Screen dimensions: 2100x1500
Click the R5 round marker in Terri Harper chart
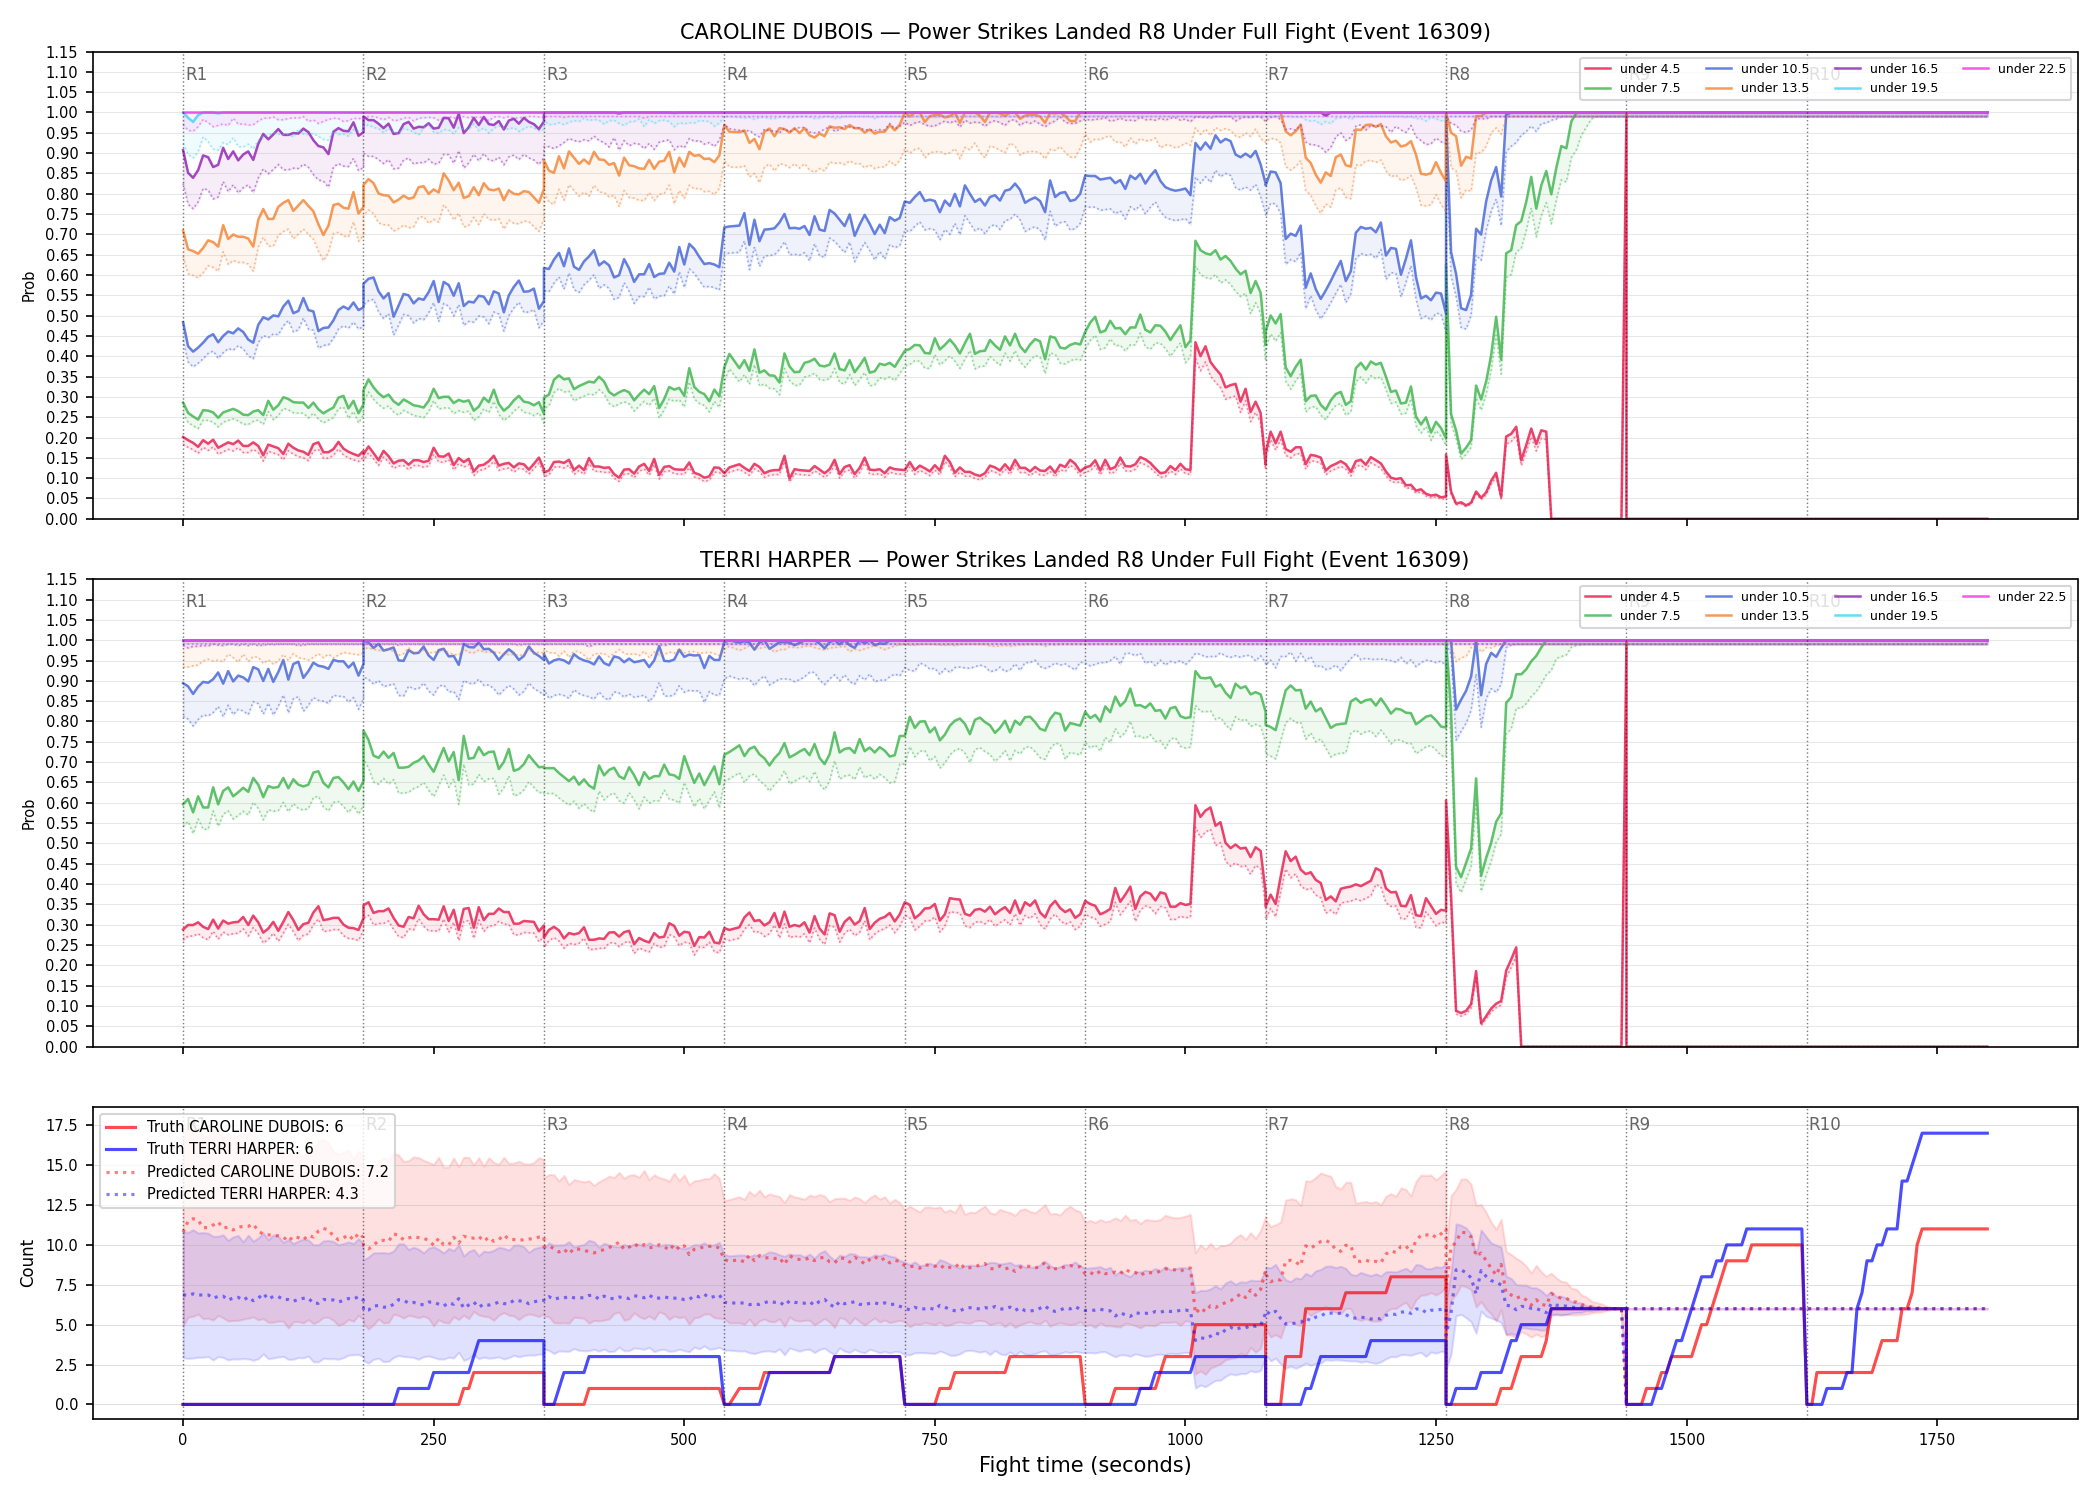(x=917, y=601)
